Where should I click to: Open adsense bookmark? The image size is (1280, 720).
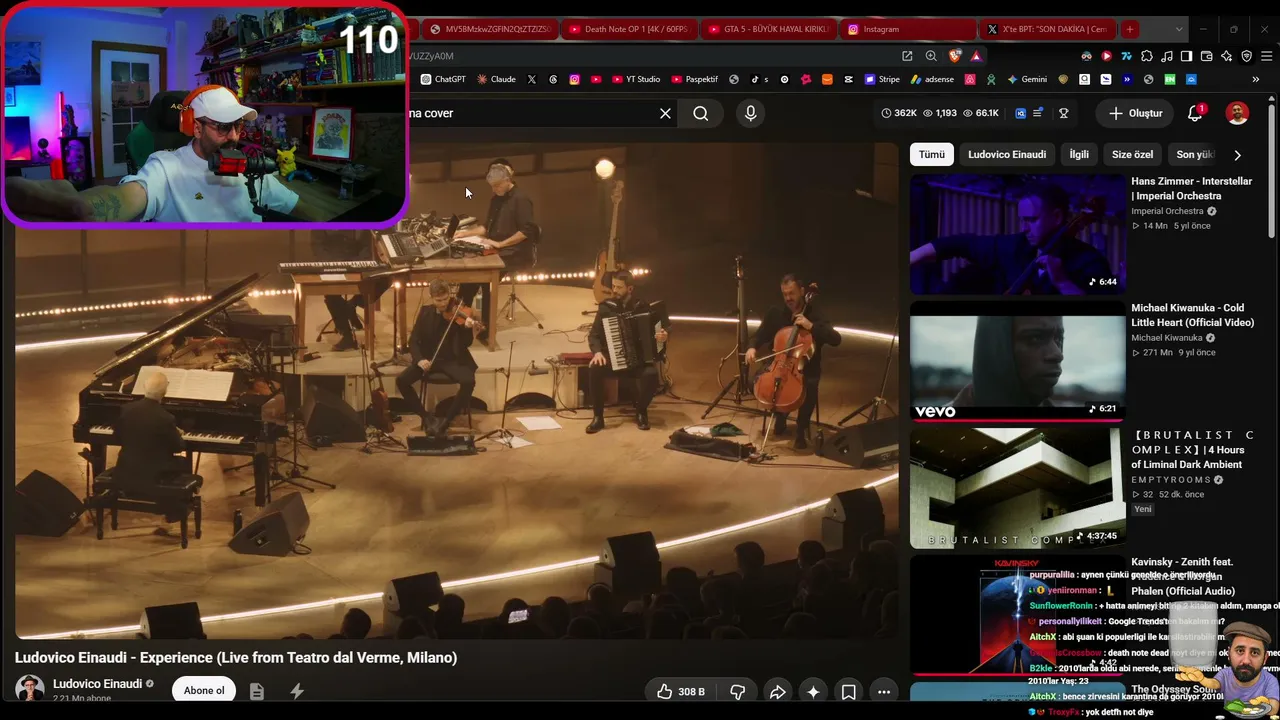(932, 79)
